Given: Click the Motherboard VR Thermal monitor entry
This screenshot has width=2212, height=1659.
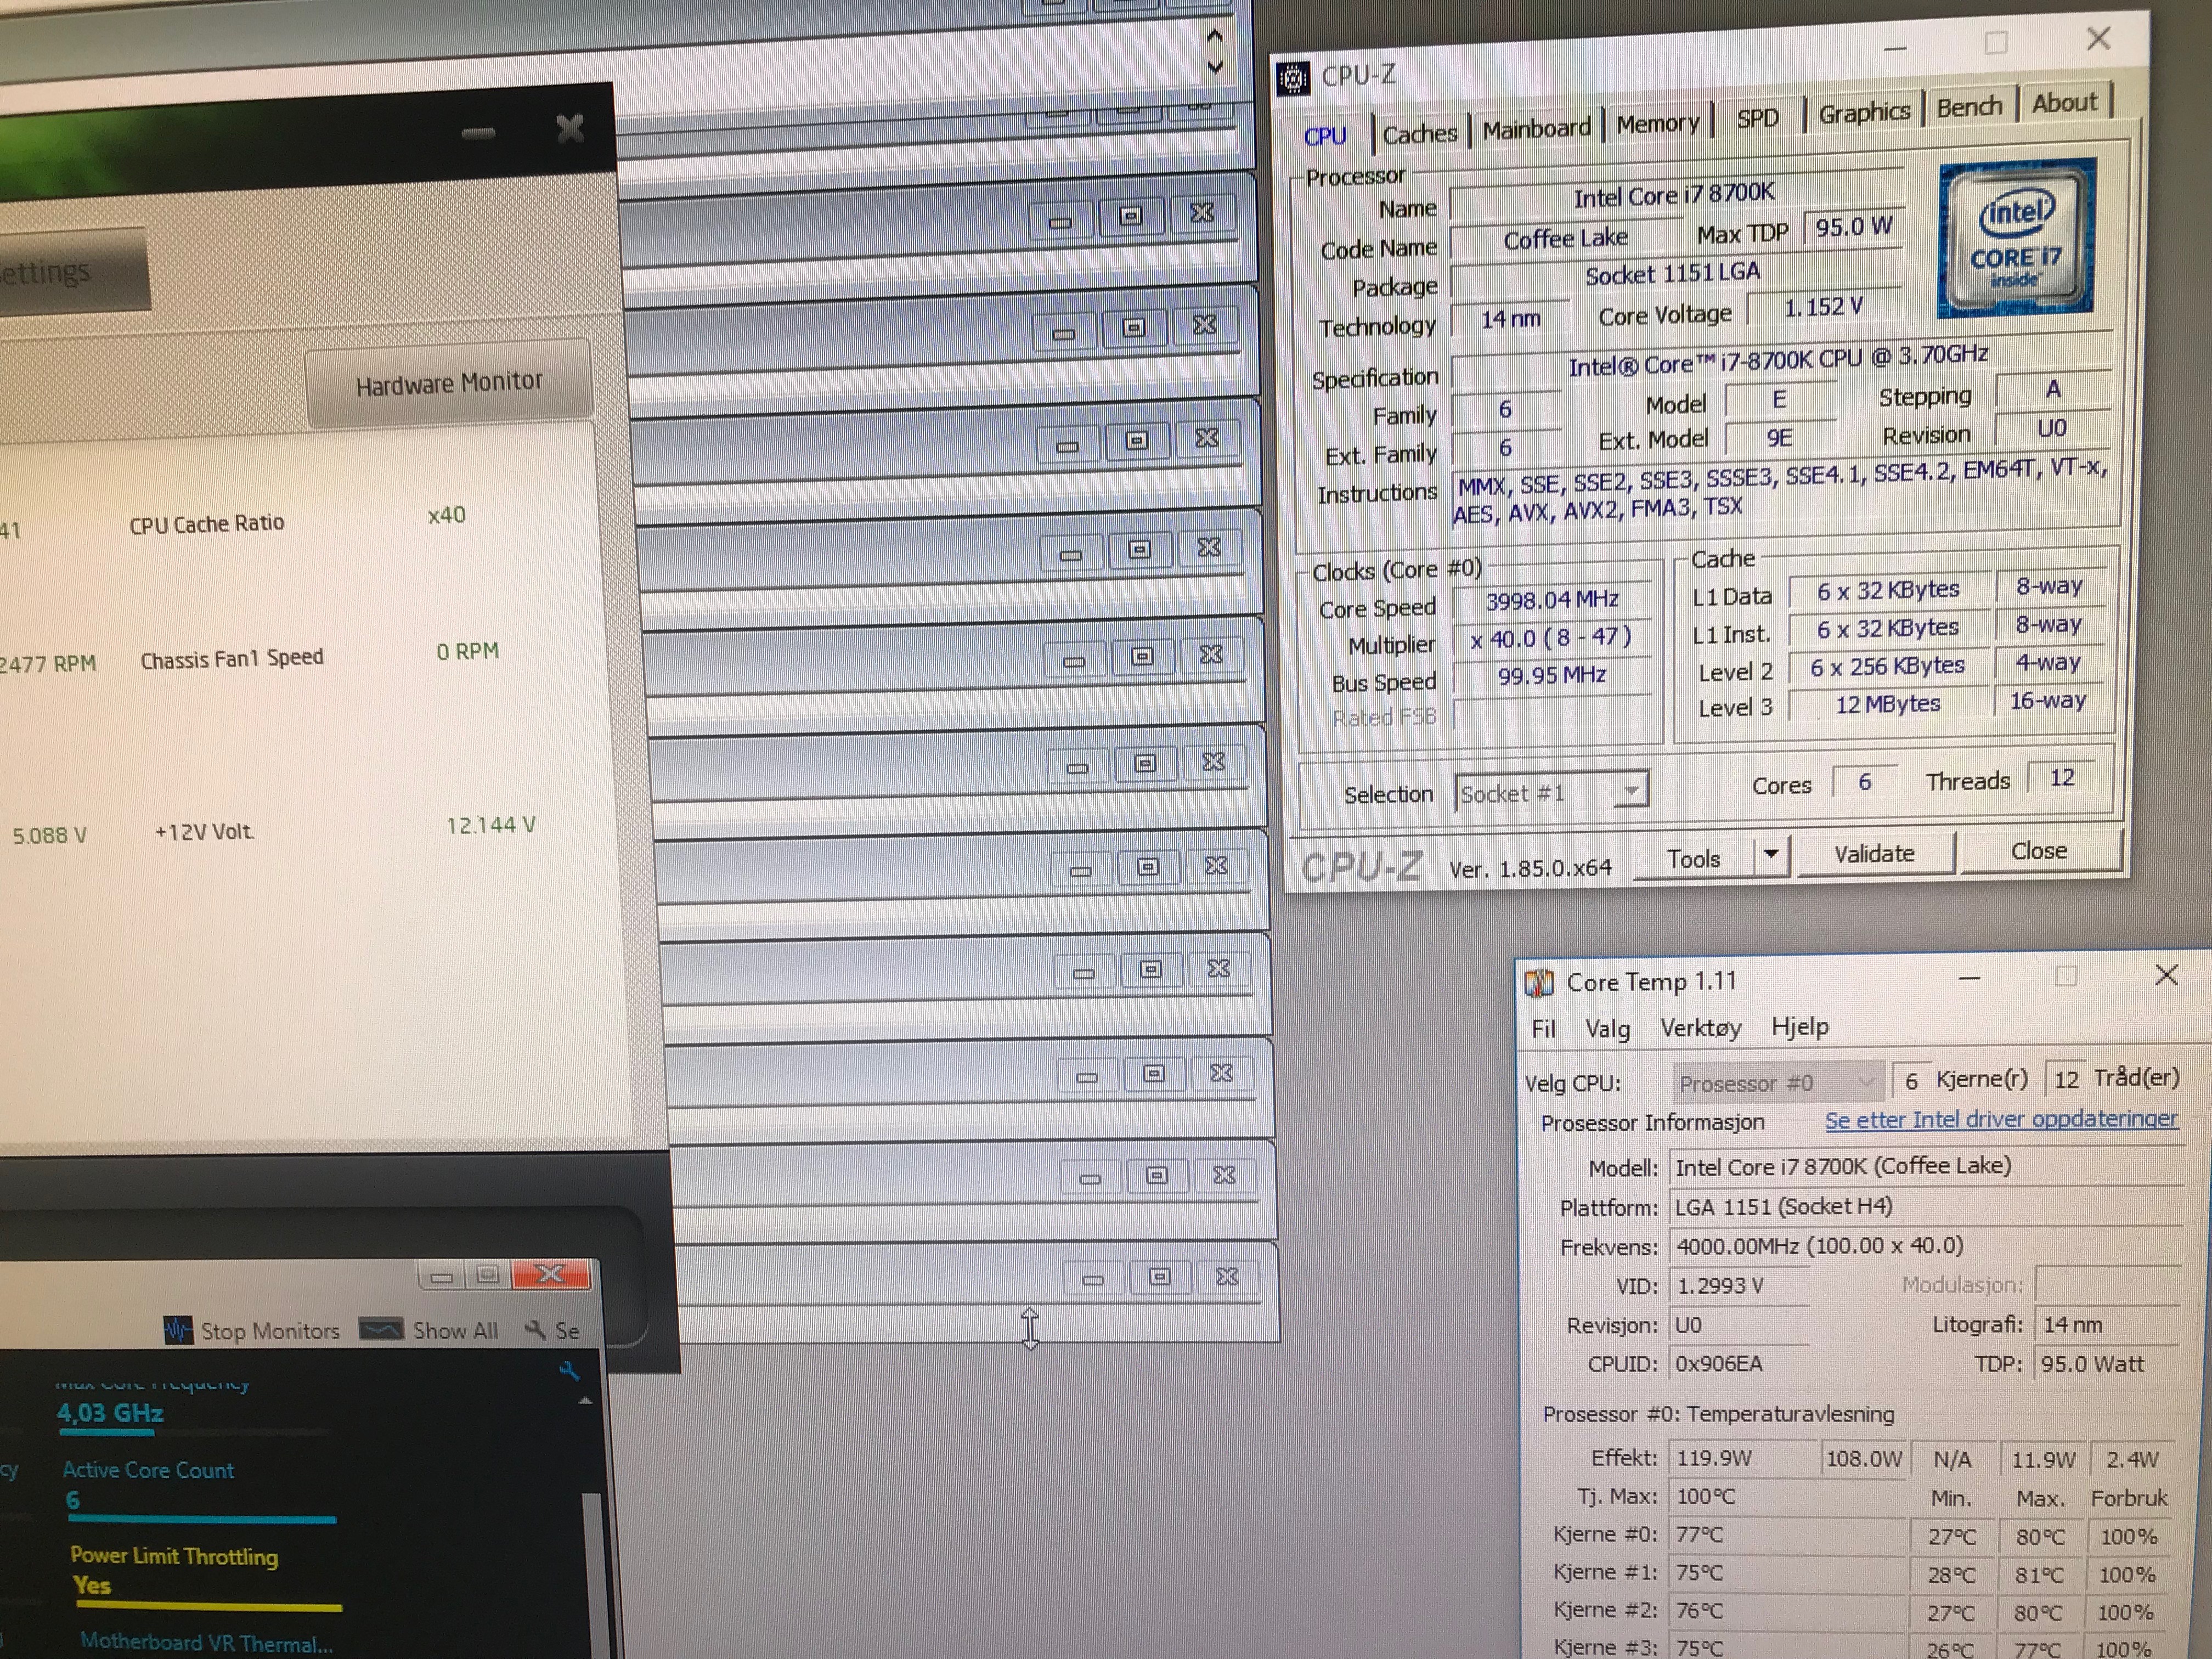Looking at the screenshot, I should (206, 1643).
